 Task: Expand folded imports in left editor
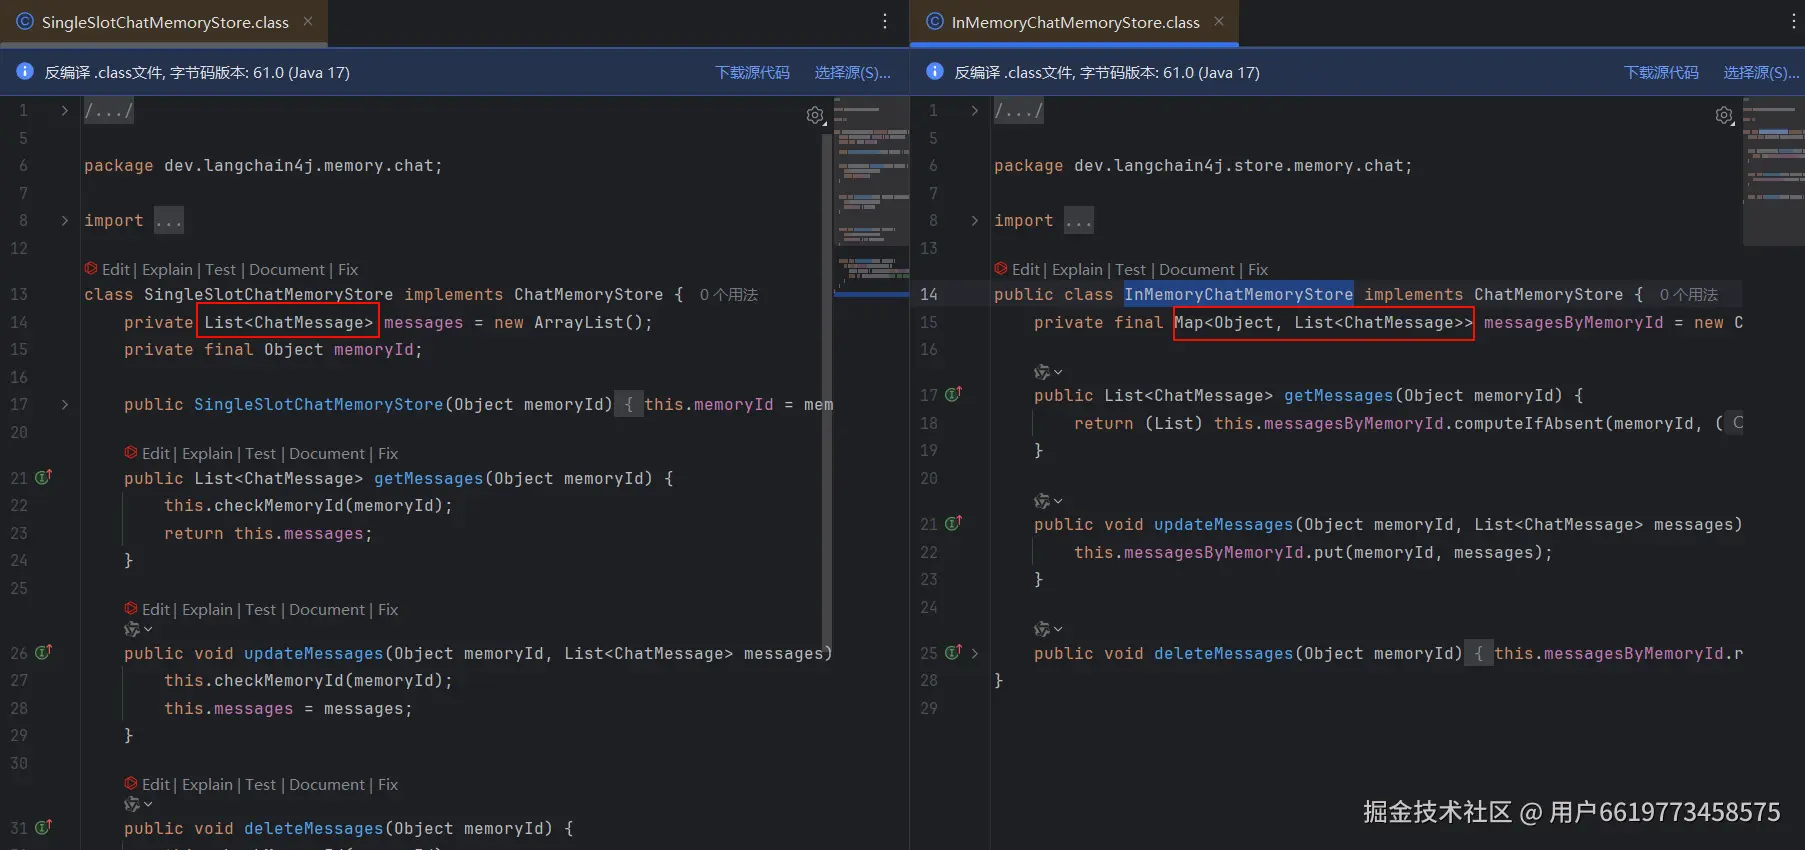pos(65,220)
